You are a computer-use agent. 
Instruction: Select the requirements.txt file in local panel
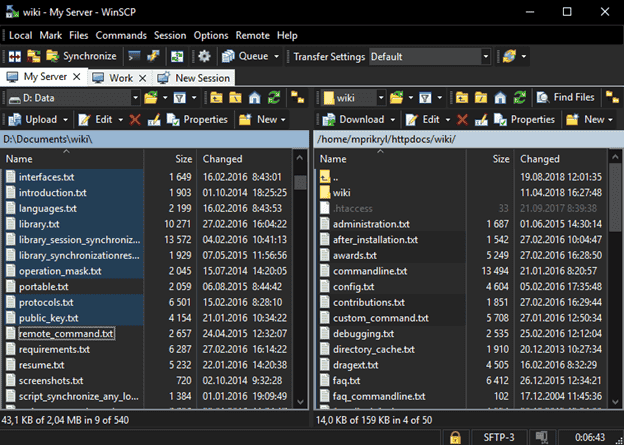click(x=54, y=350)
